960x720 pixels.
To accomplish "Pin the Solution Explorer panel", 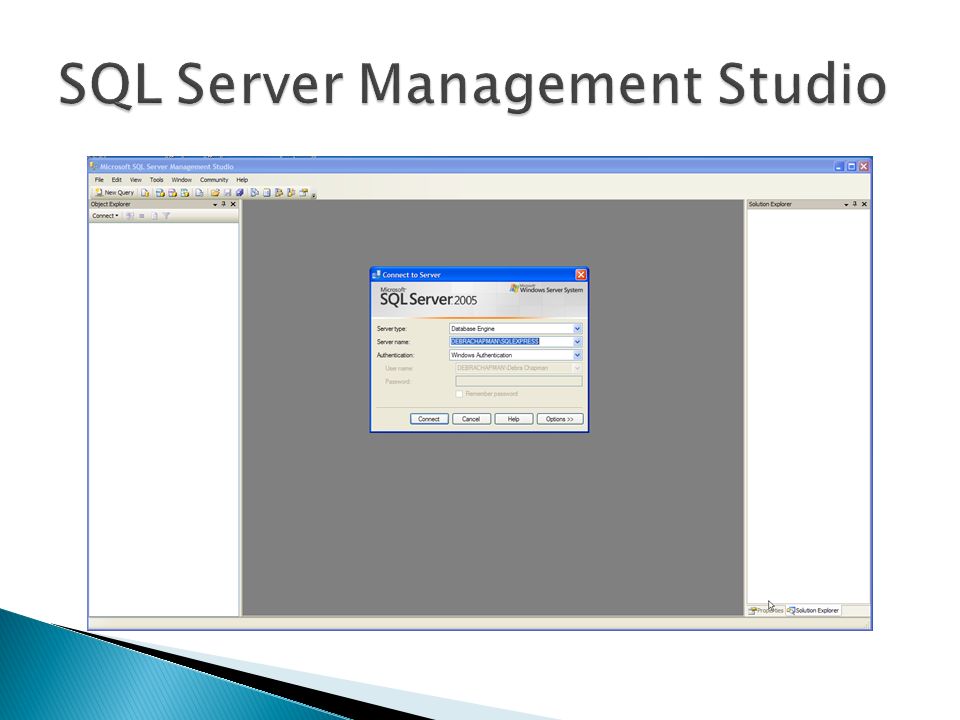I will tap(855, 204).
